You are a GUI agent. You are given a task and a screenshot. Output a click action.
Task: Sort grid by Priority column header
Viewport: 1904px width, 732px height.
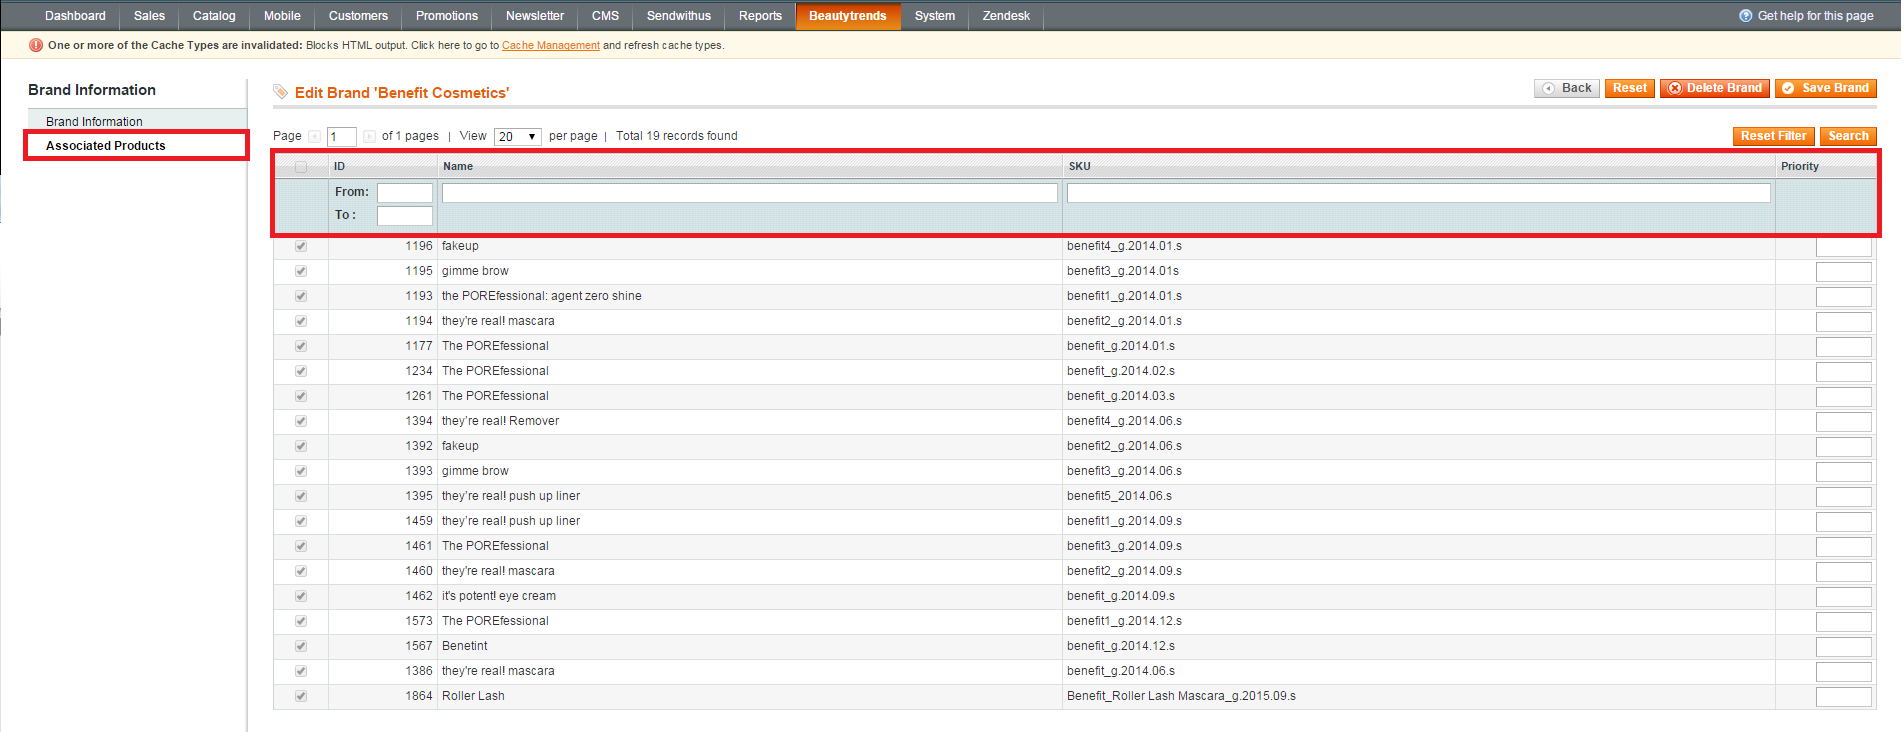[1800, 166]
